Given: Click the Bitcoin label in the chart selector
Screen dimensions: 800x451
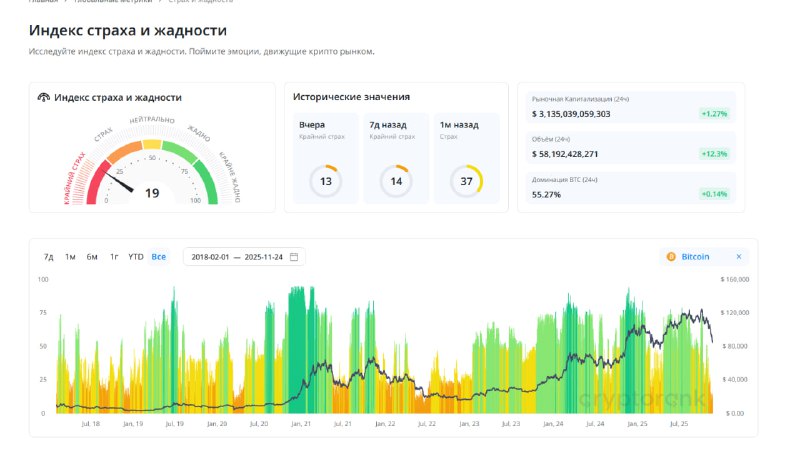Looking at the screenshot, I should [x=695, y=257].
